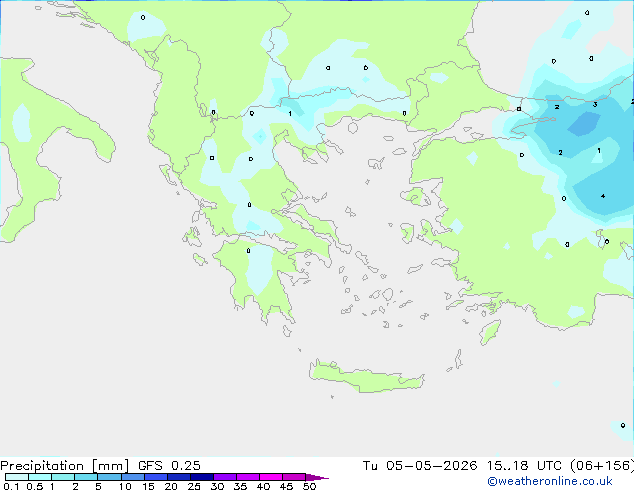Click the Peloponnese peninsula on the map
This screenshot has height=490, width=634.
tap(261, 279)
